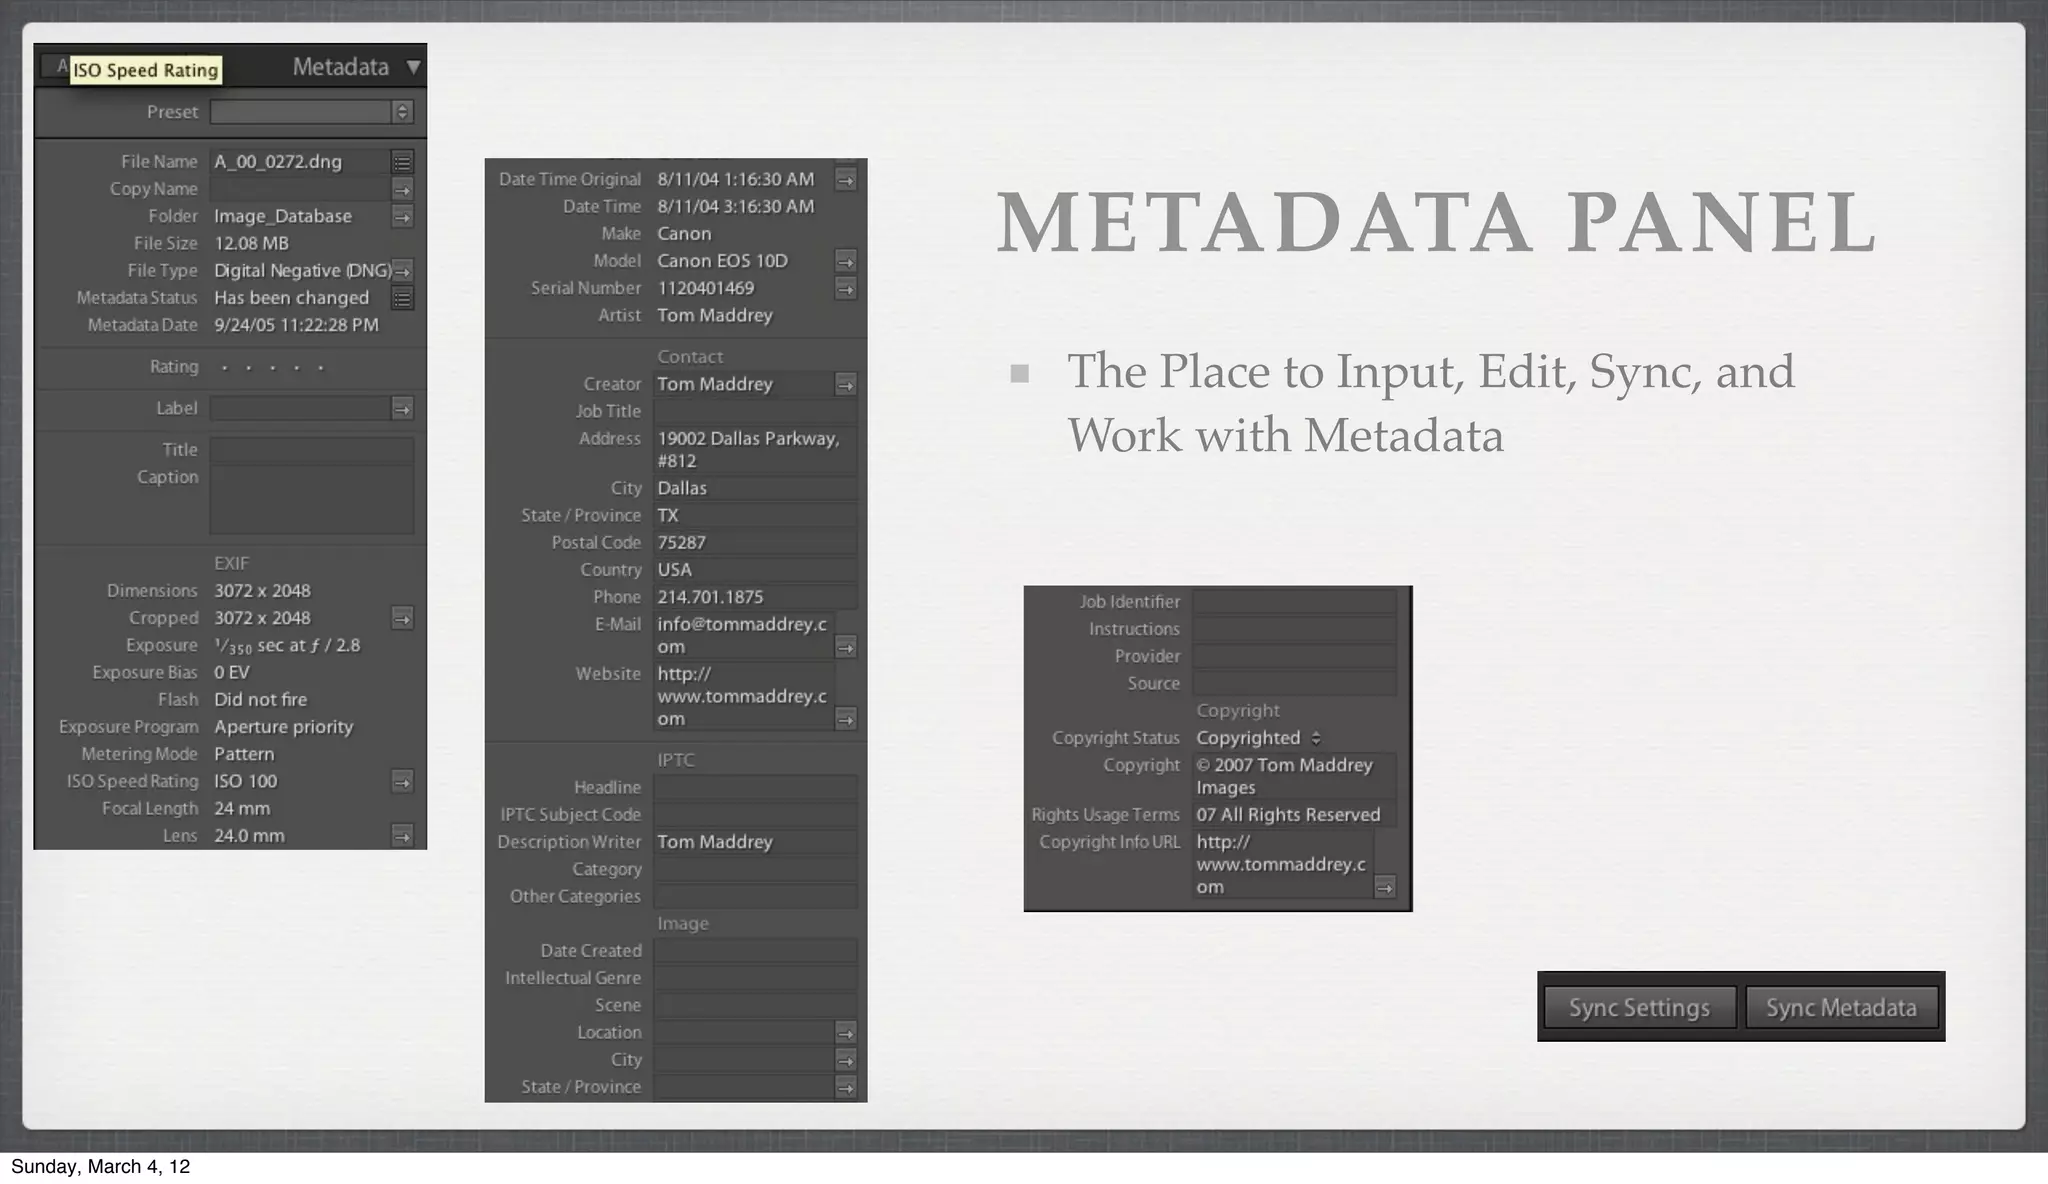Collapse the Metadata panel header triangle
Image resolution: width=2048 pixels, height=1184 pixels.
pos(413,67)
